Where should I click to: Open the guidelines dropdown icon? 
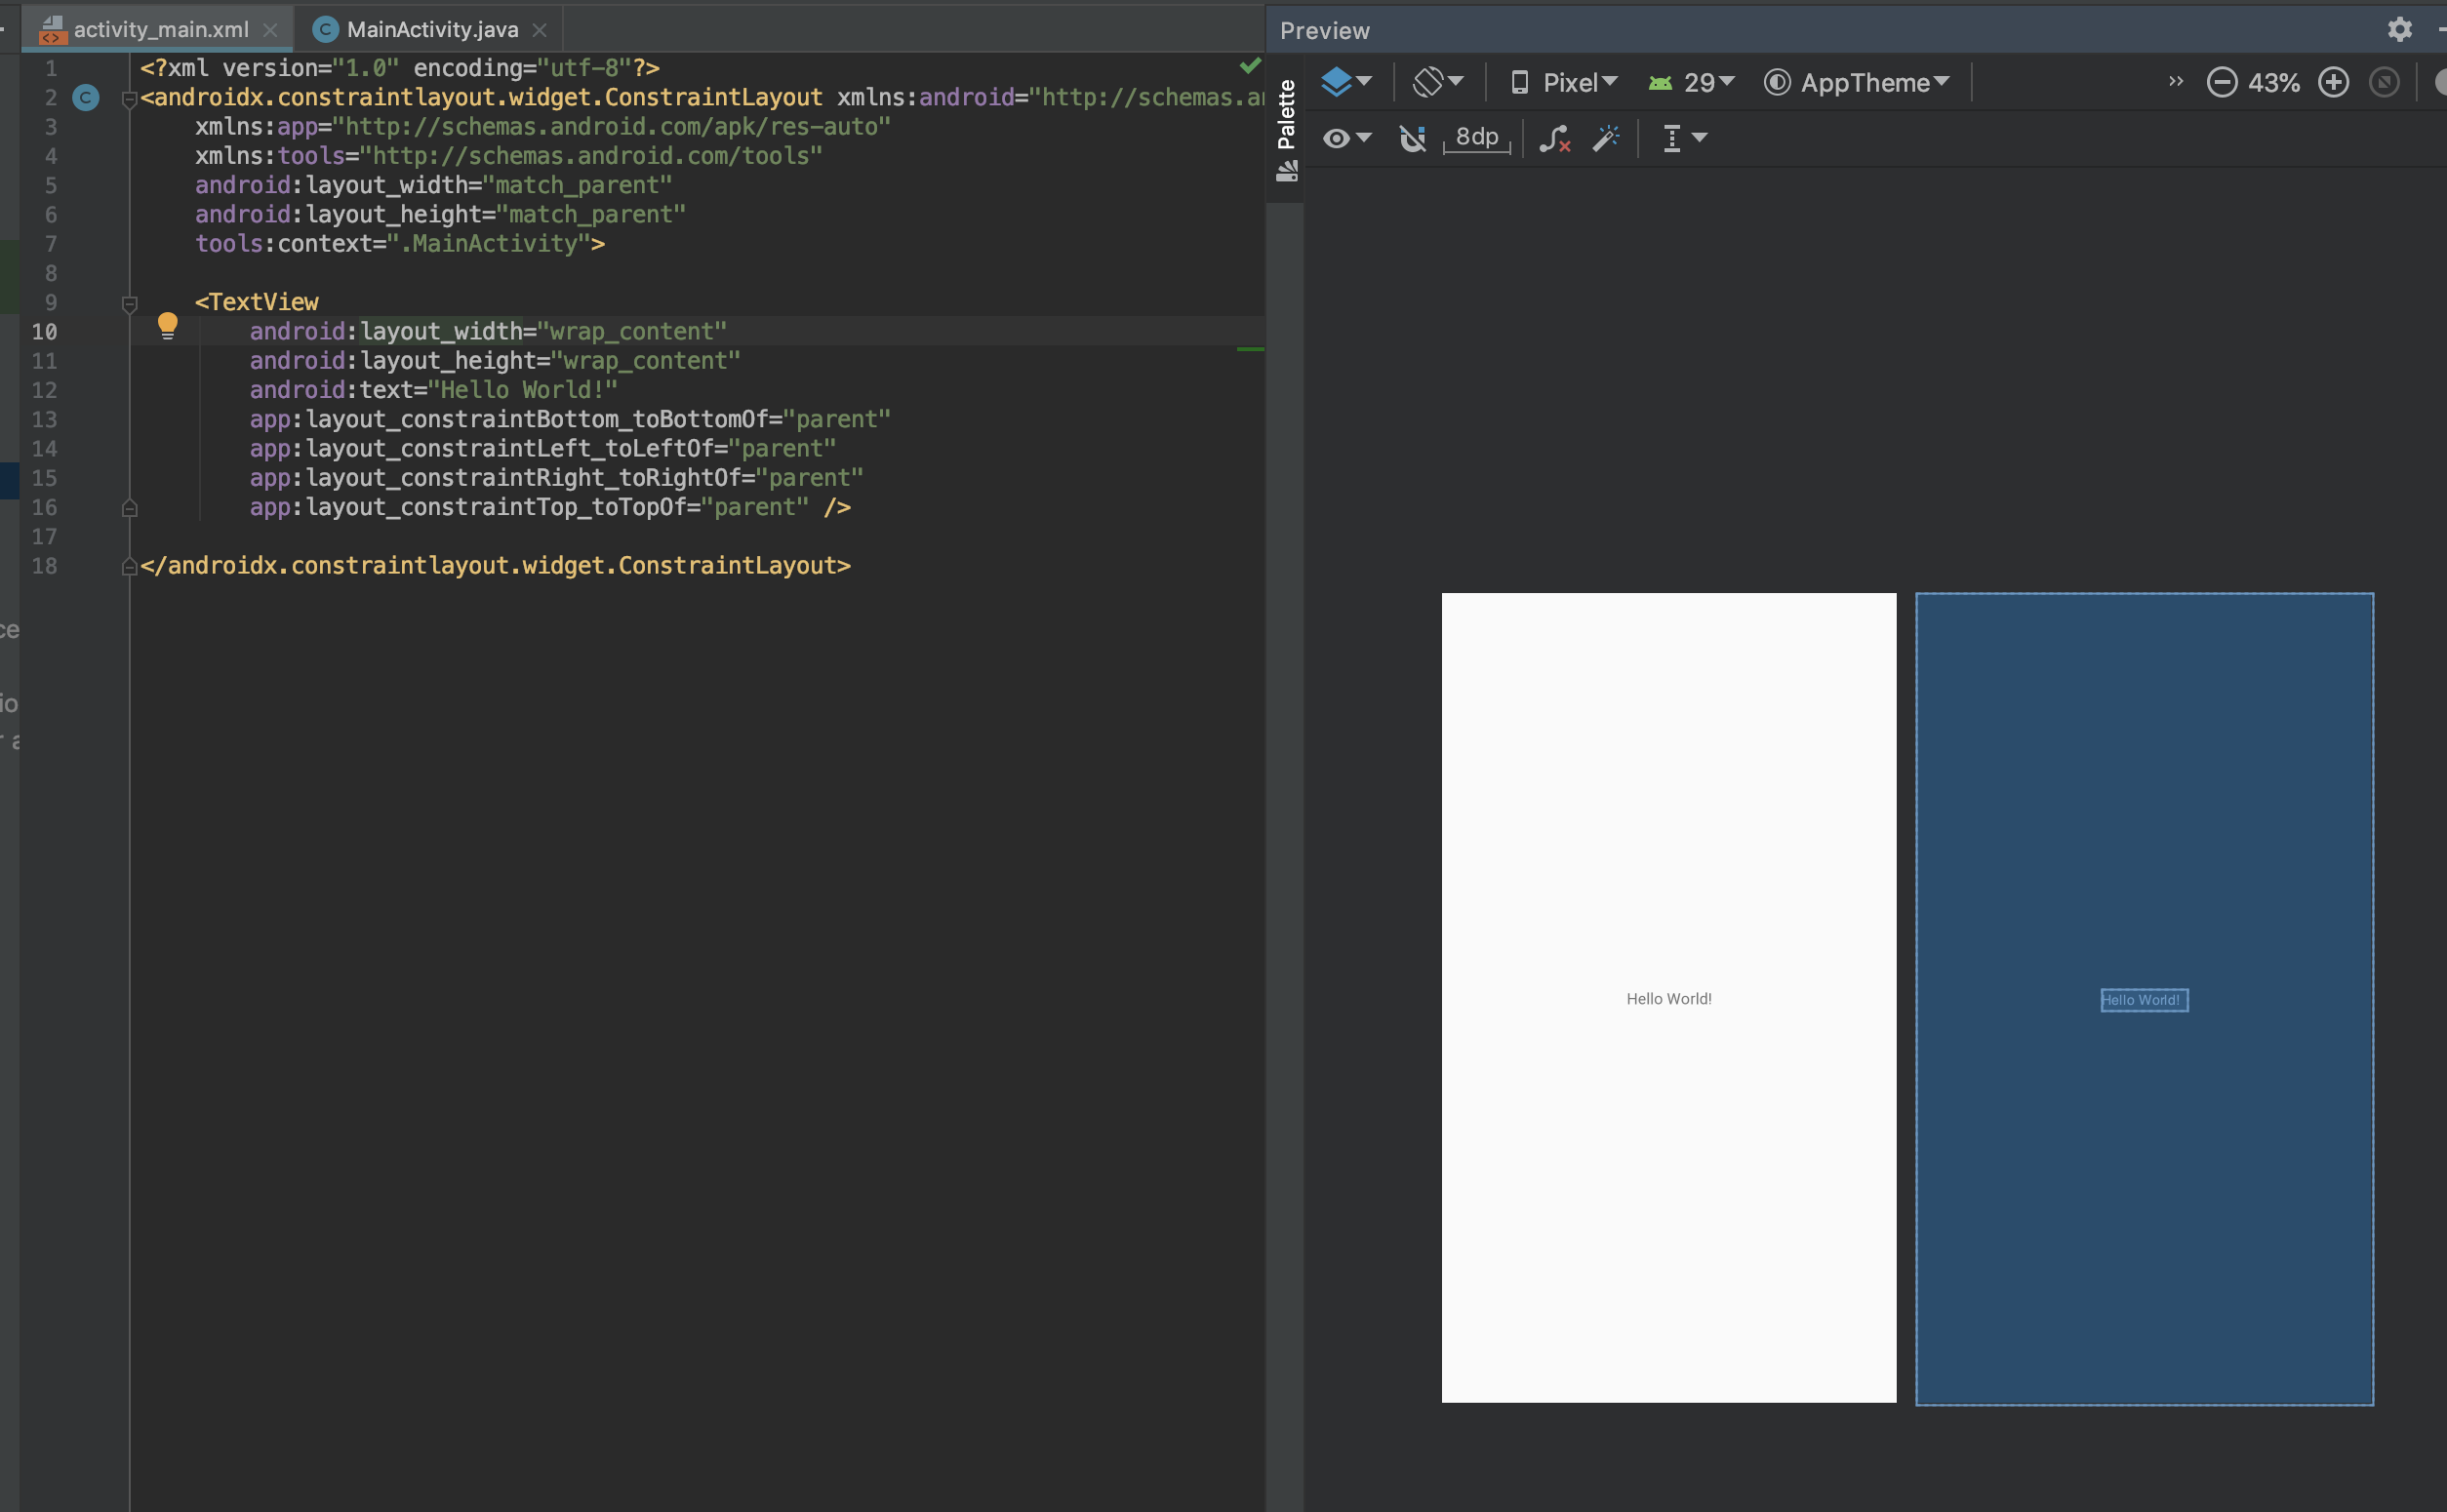coord(1684,138)
